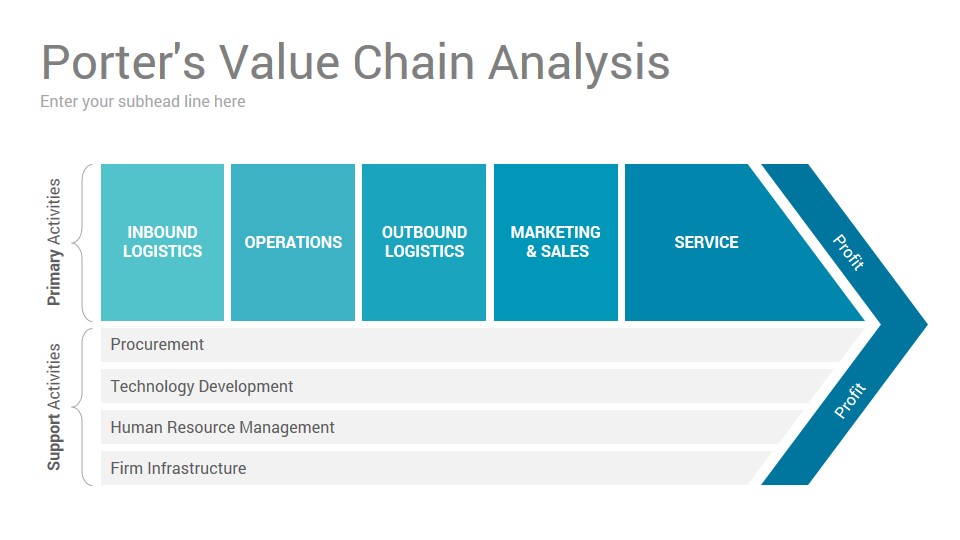Select the Outbound Logistics block
The image size is (960, 540).
(x=424, y=242)
